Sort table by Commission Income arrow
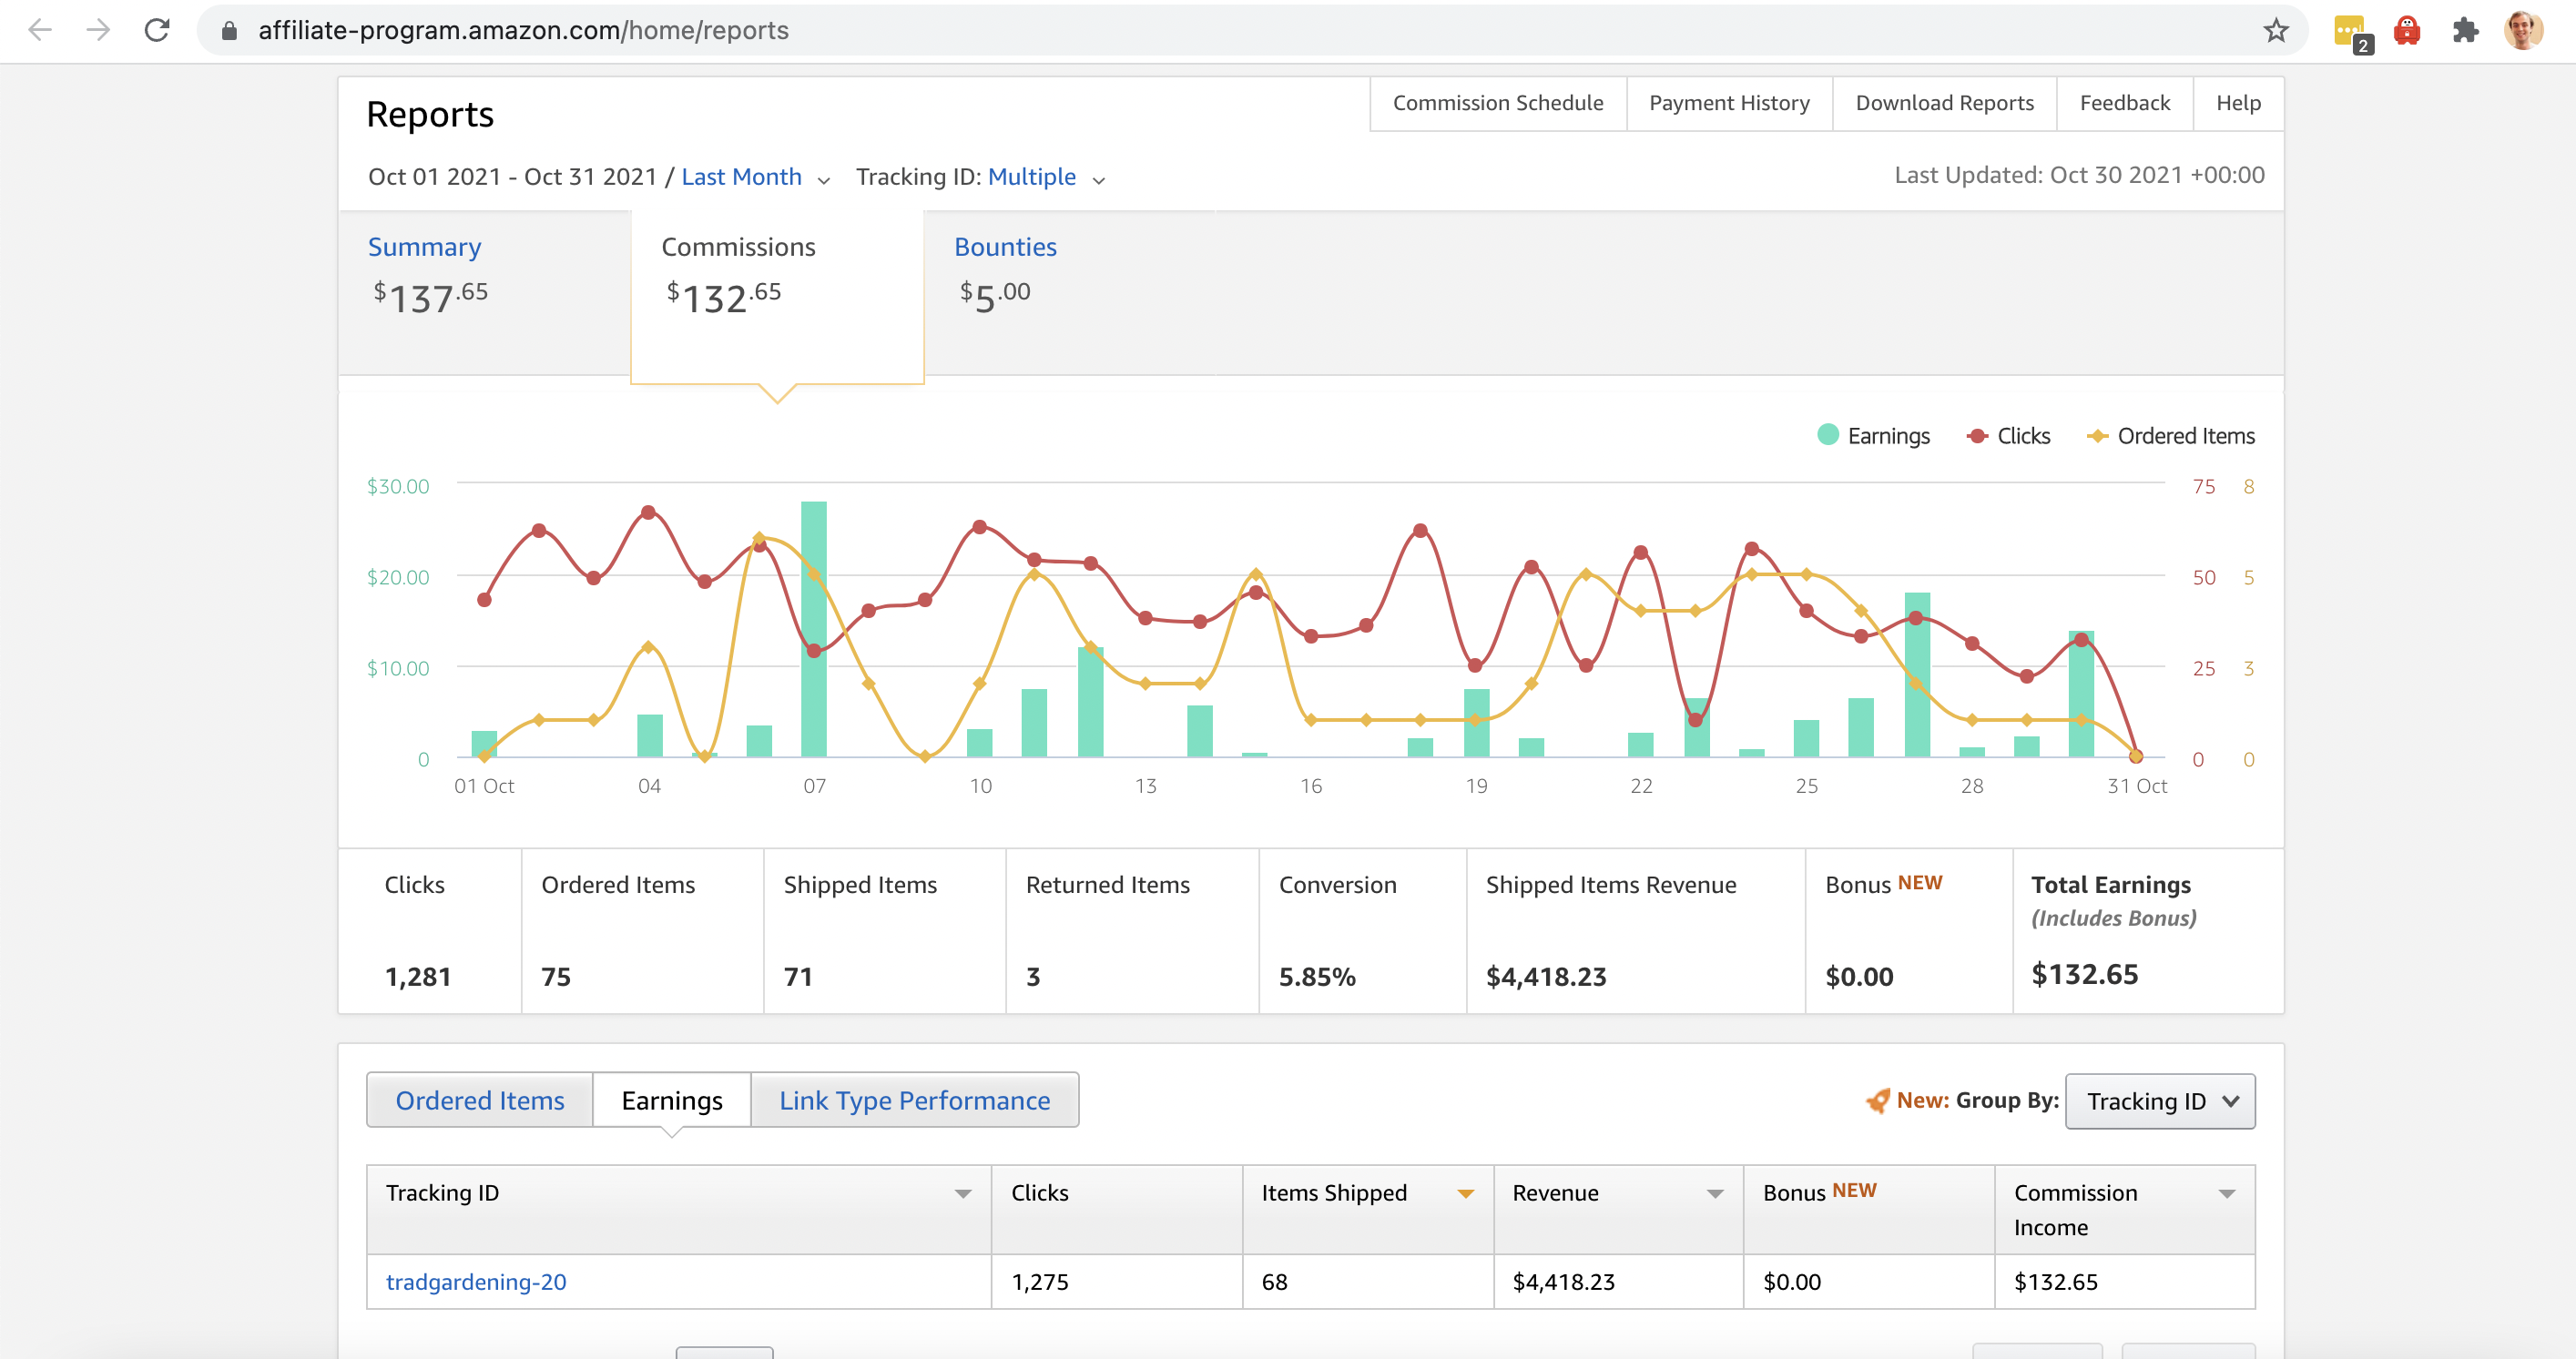Screen dimensions: 2576x1359 [2227, 1193]
